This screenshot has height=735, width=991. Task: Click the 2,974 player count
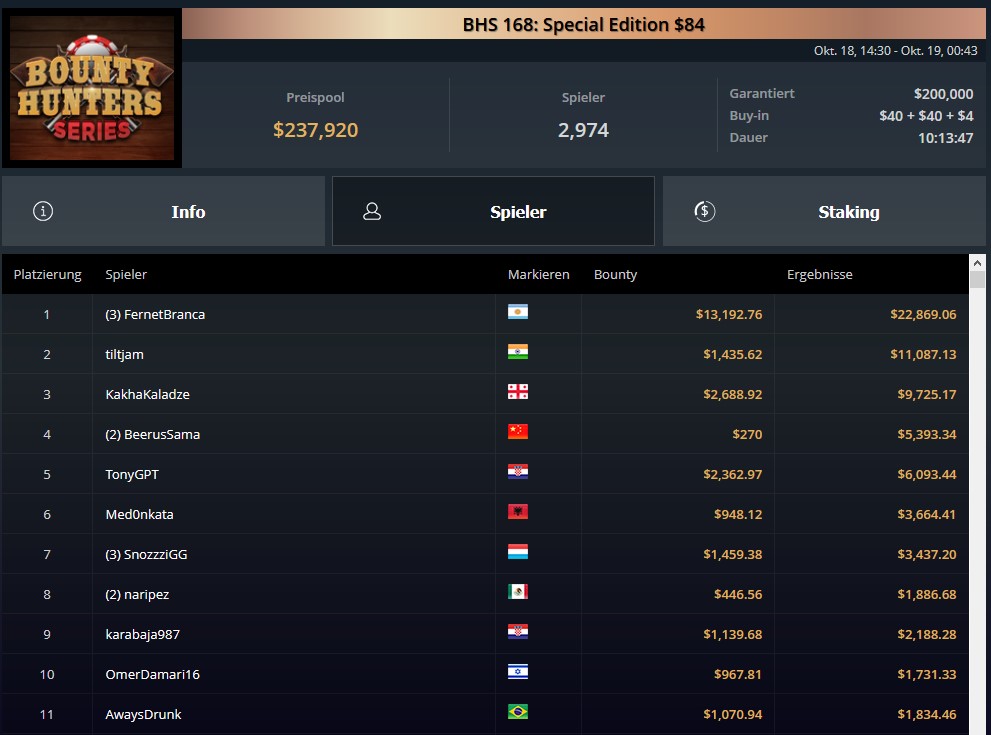click(583, 130)
